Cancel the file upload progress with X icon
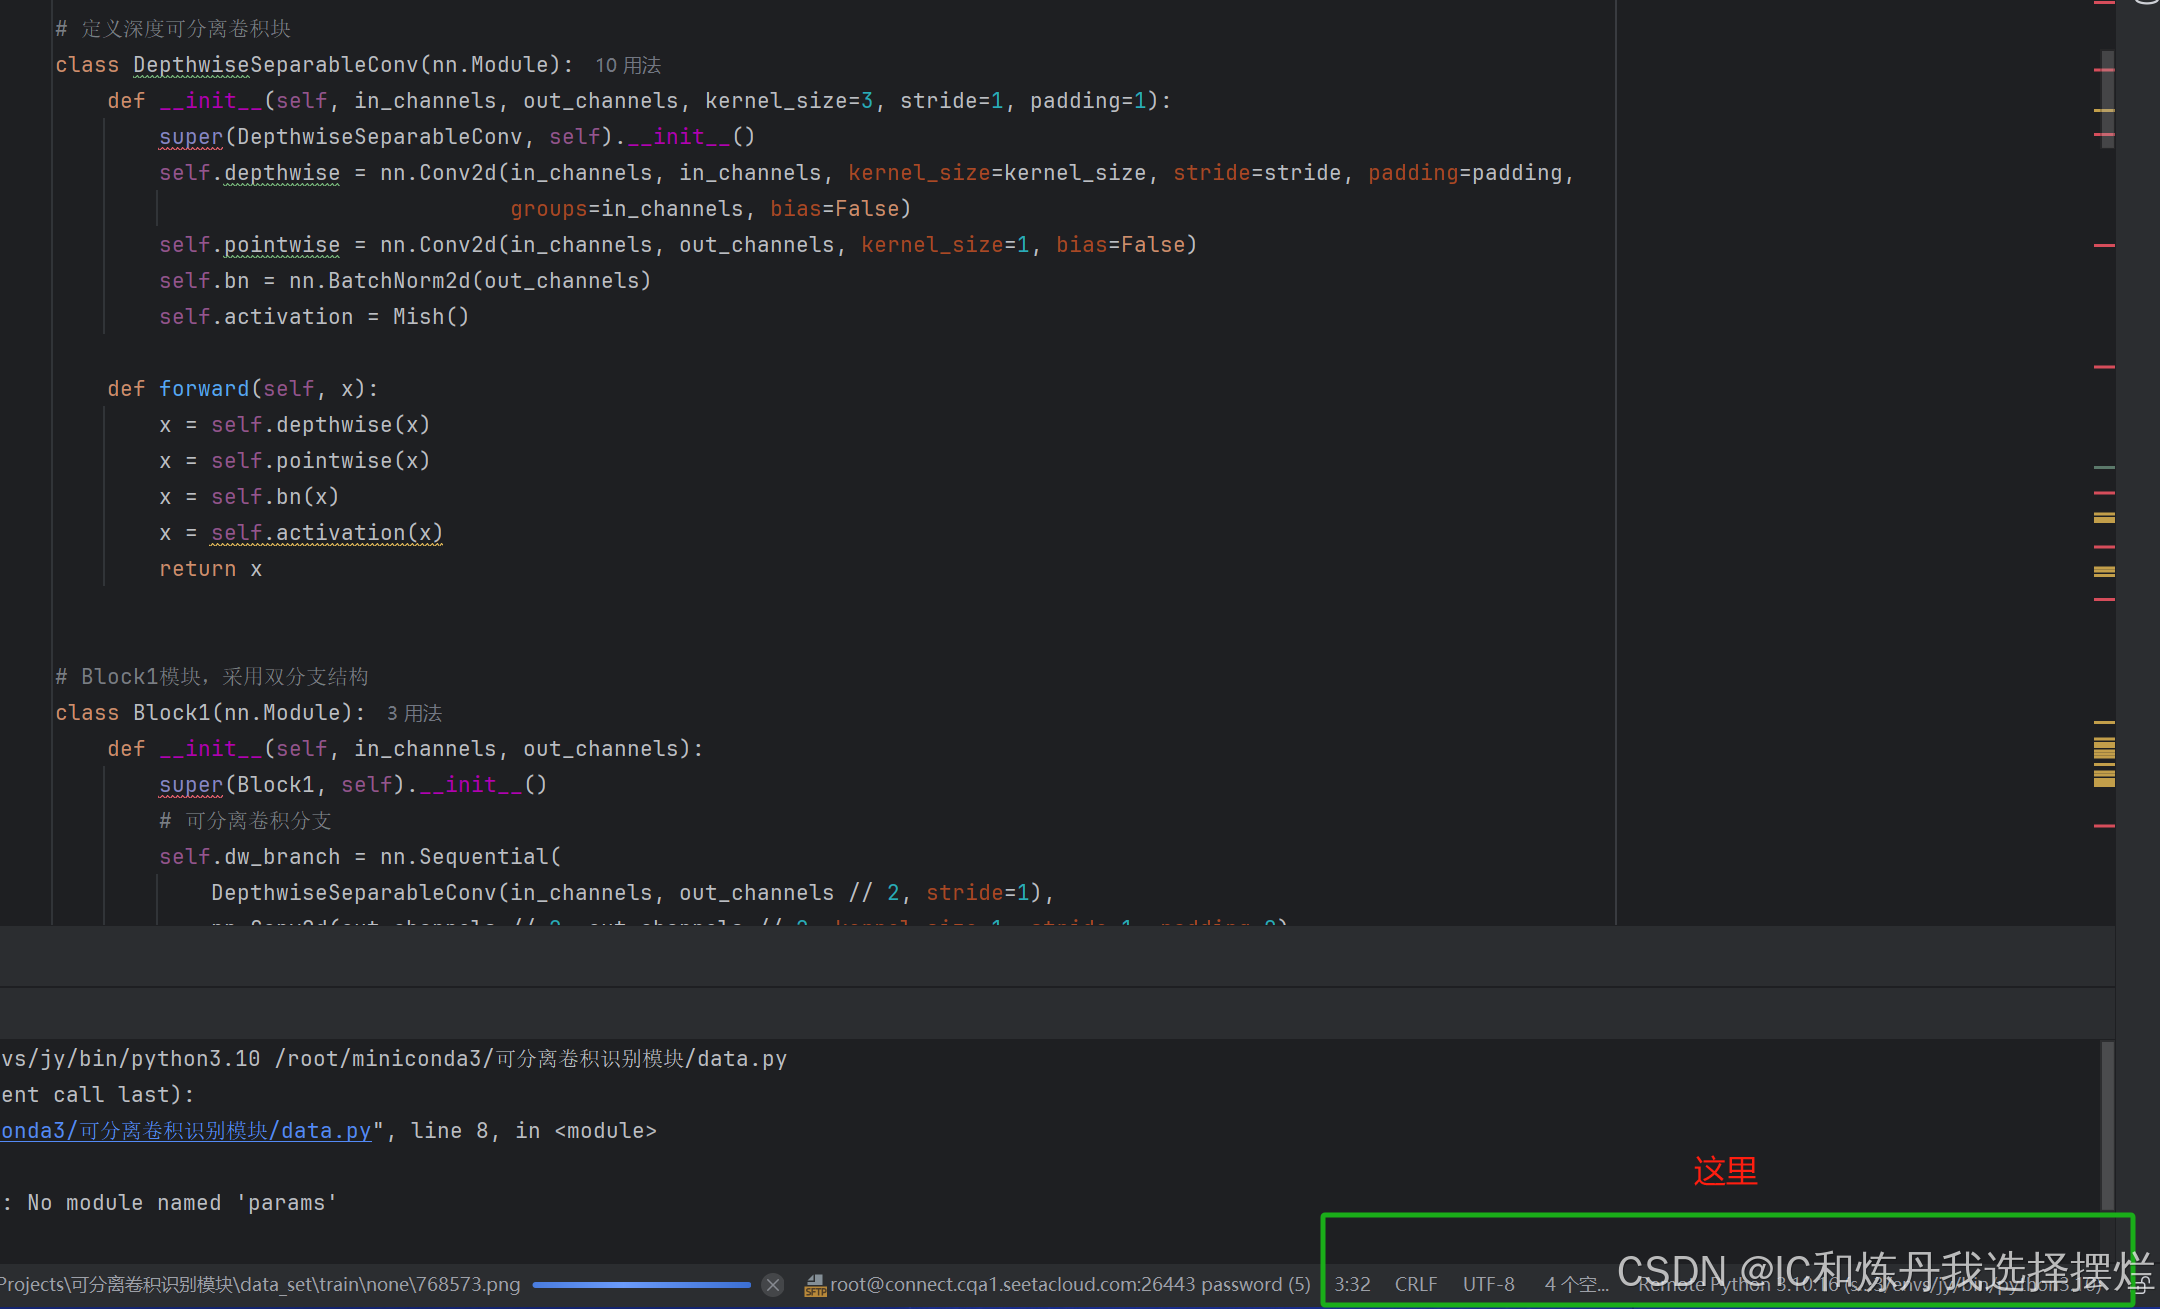 tap(773, 1285)
